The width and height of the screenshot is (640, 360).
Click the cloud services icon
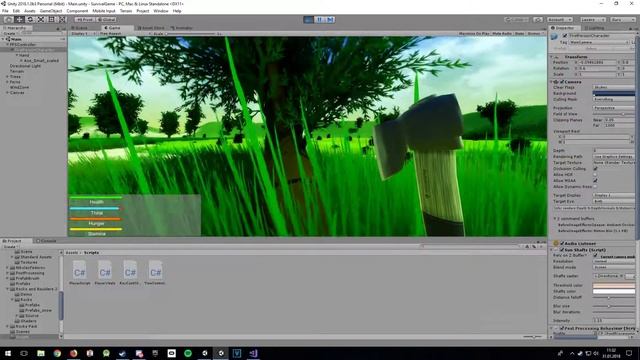538,20
